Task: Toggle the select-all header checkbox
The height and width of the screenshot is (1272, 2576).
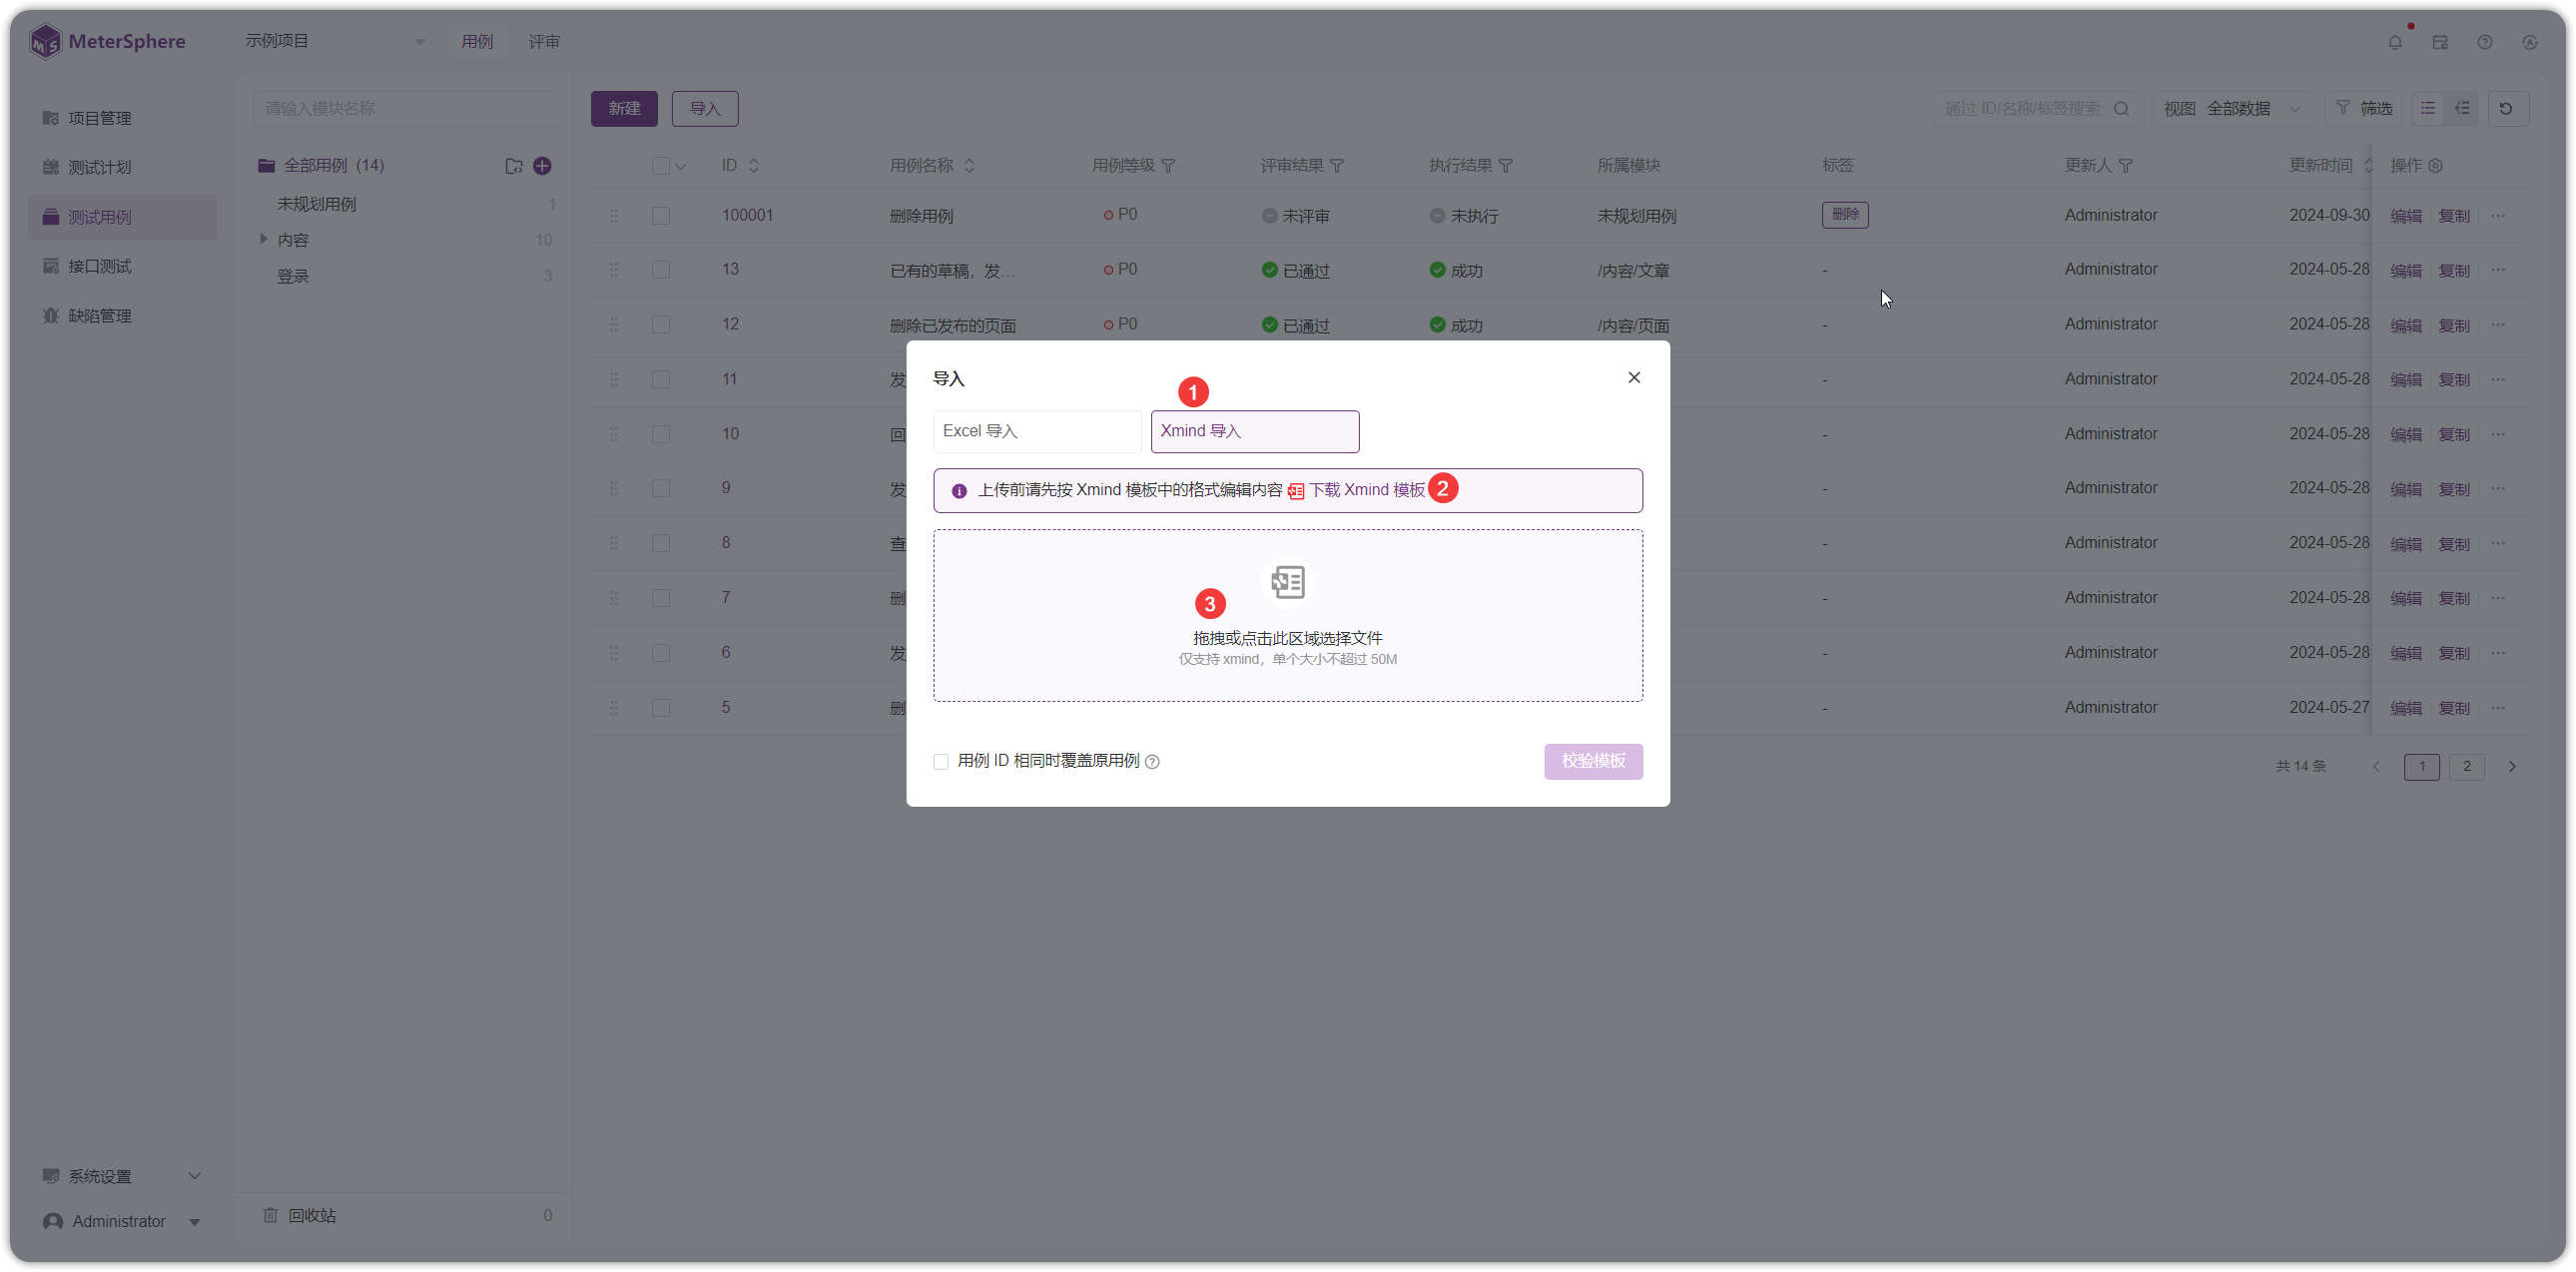Action: [x=661, y=166]
